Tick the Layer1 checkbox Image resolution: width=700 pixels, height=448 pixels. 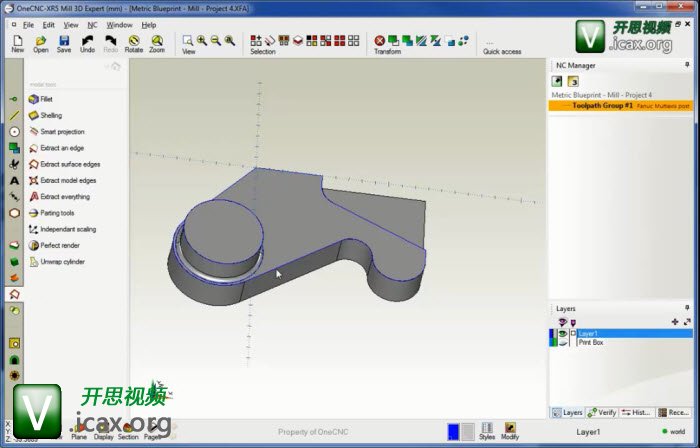click(x=572, y=333)
